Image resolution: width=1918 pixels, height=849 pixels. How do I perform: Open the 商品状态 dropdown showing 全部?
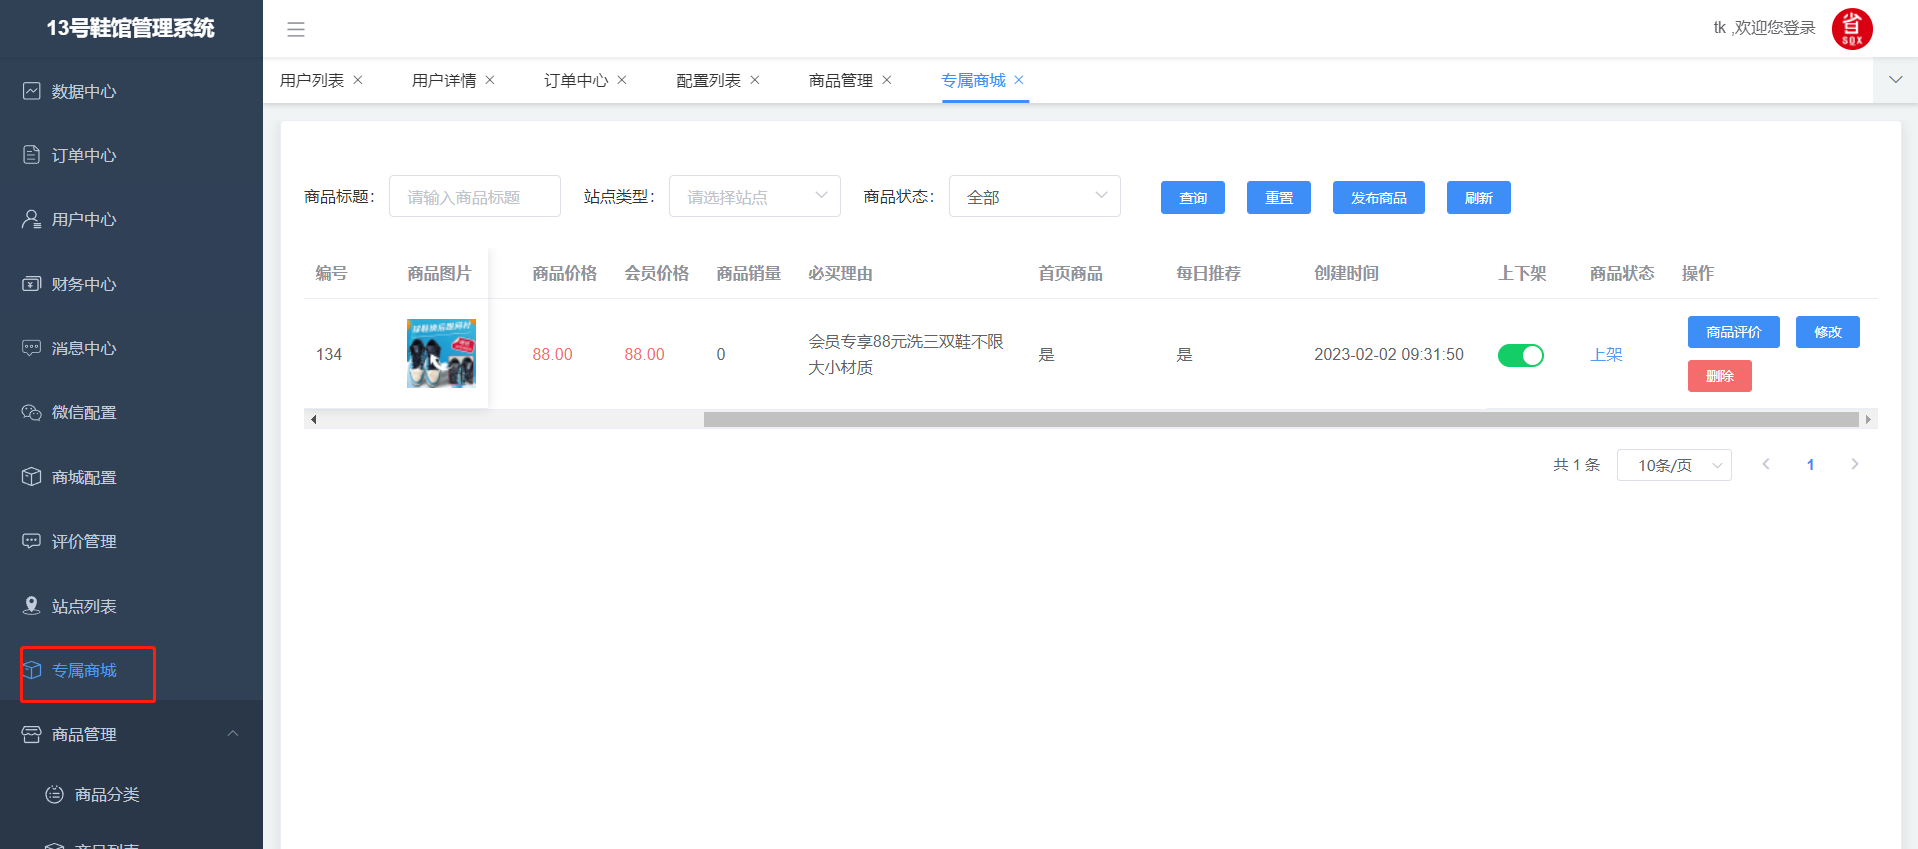(1034, 197)
